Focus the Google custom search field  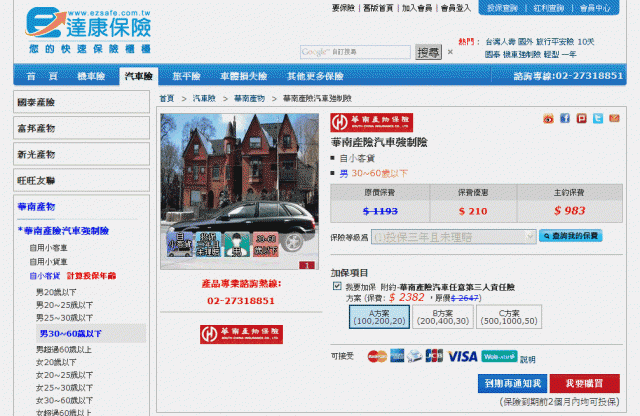pyautogui.click(x=355, y=52)
